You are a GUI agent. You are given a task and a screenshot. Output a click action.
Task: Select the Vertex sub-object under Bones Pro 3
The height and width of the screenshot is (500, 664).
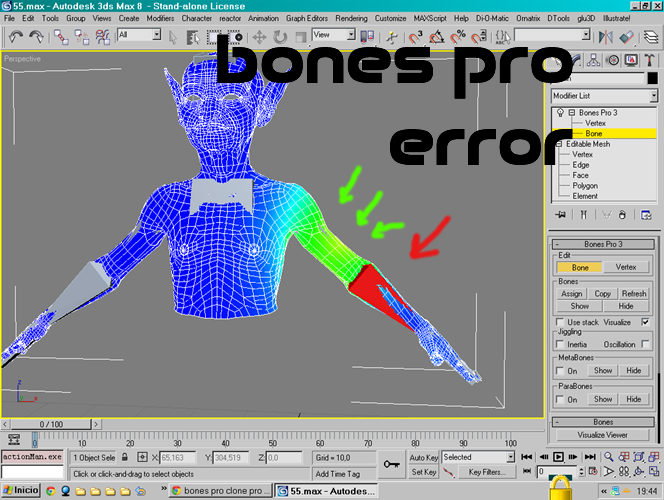[595, 123]
